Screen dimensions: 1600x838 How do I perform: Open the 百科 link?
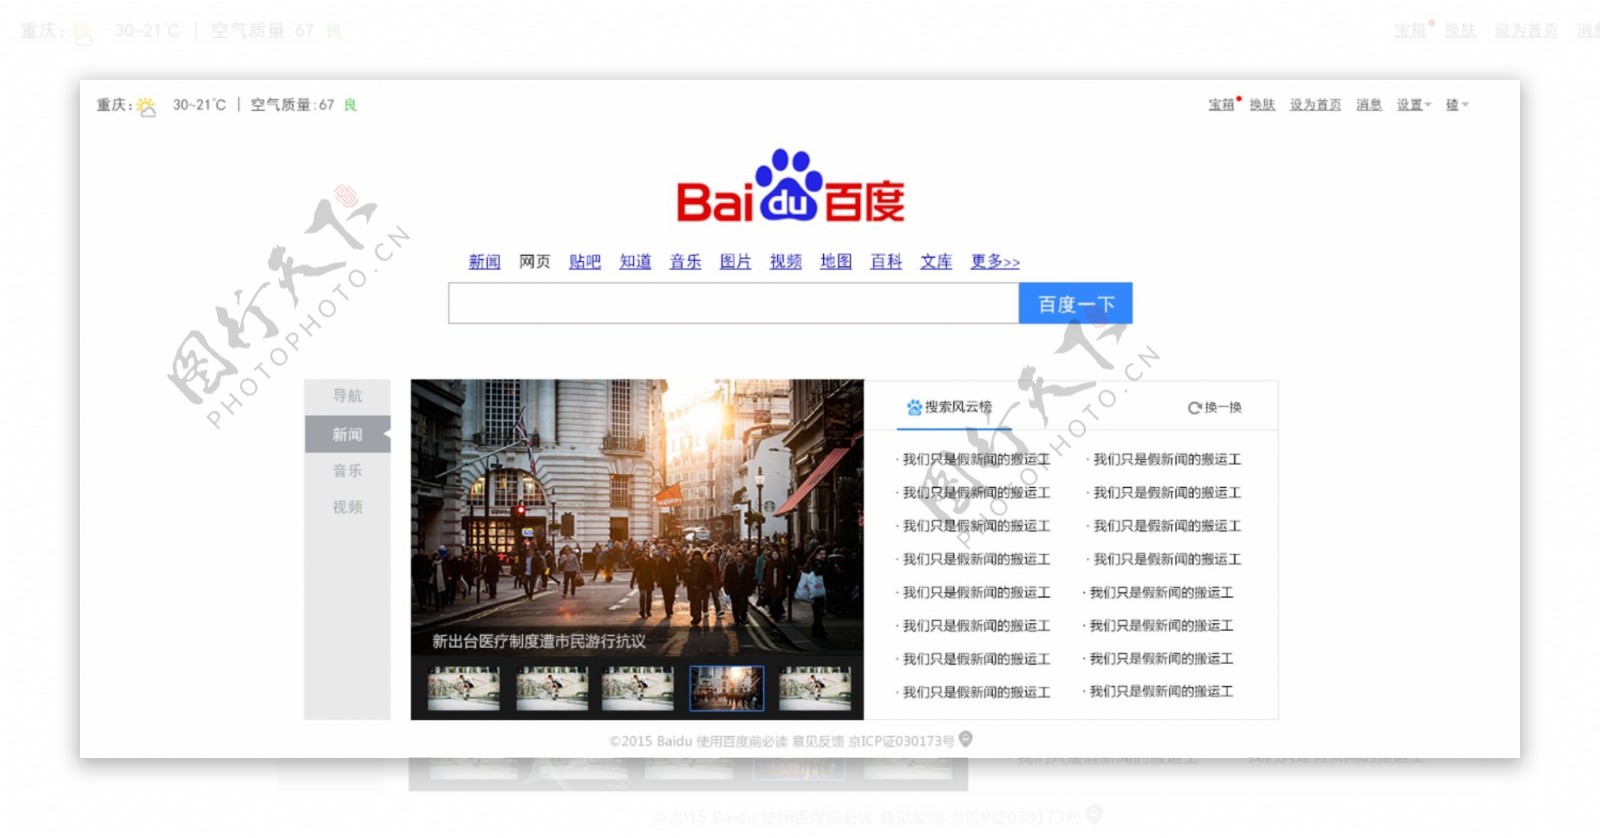point(886,261)
